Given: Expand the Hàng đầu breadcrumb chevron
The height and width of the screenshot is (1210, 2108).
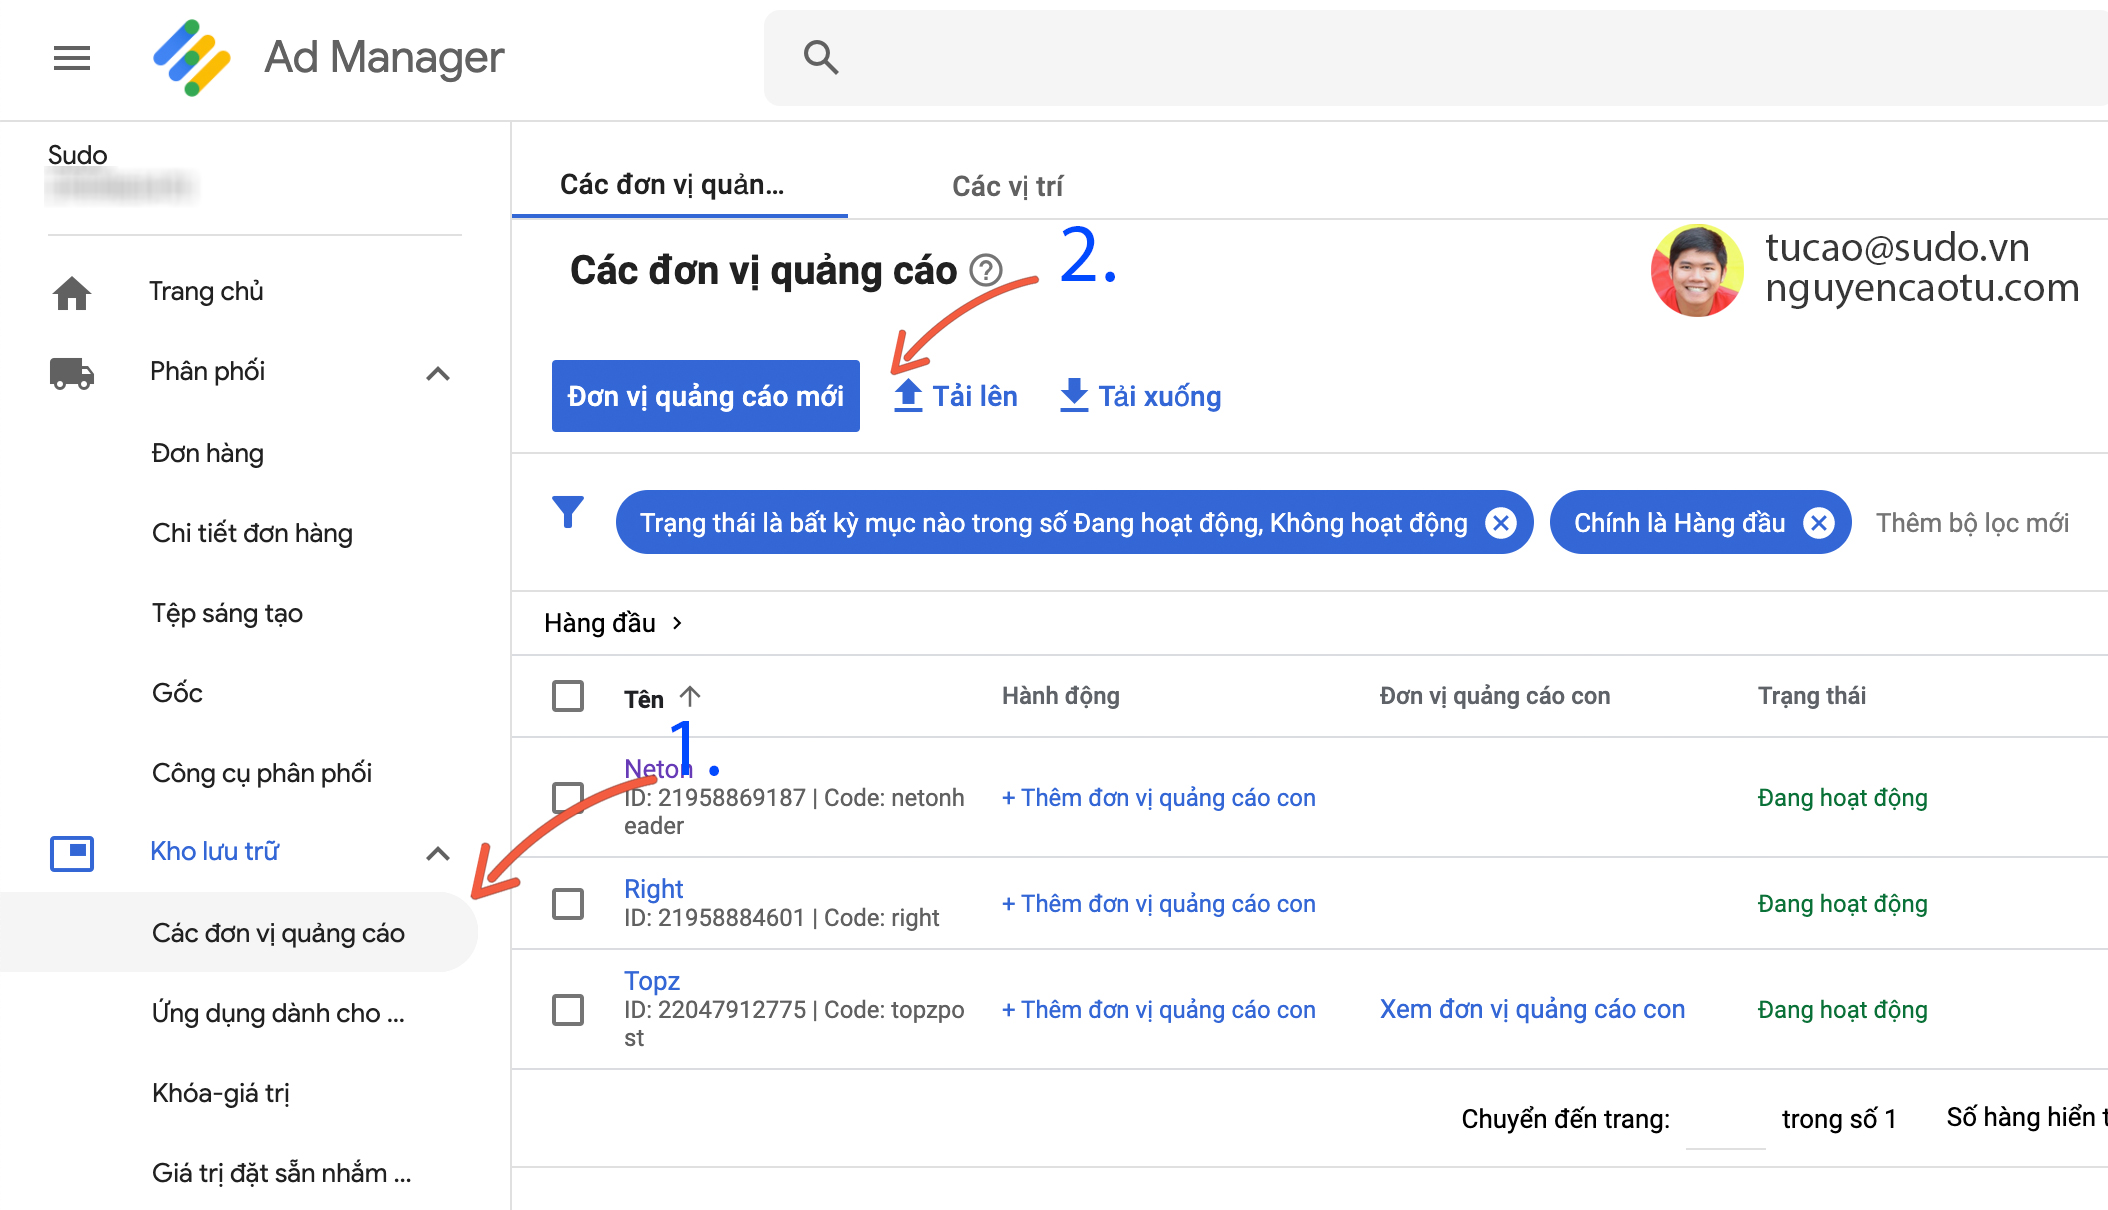Looking at the screenshot, I should point(678,623).
